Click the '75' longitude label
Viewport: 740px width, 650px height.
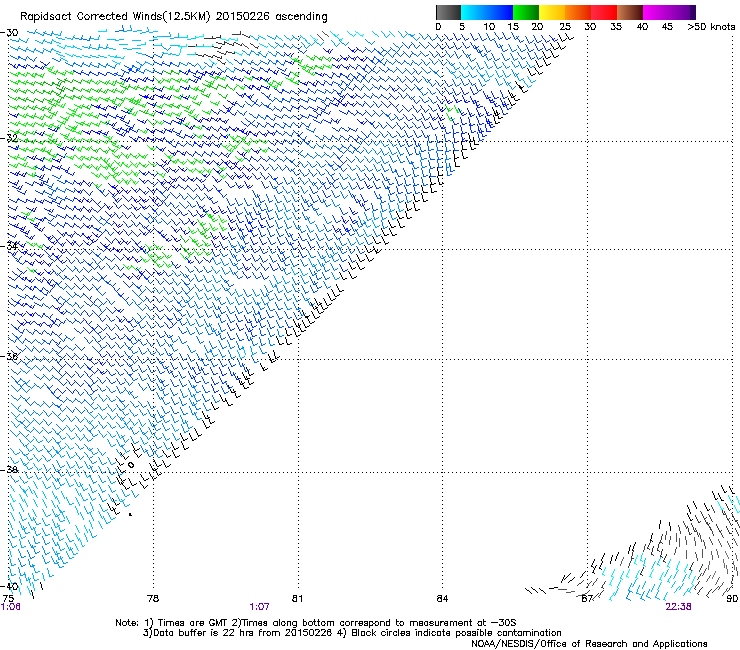click(8, 599)
